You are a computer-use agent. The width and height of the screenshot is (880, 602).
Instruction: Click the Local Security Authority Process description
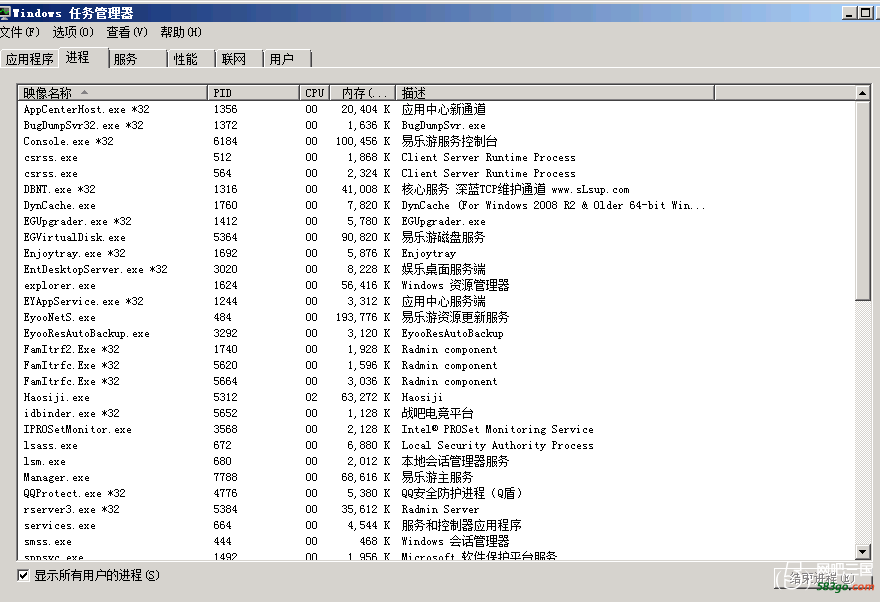click(497, 445)
